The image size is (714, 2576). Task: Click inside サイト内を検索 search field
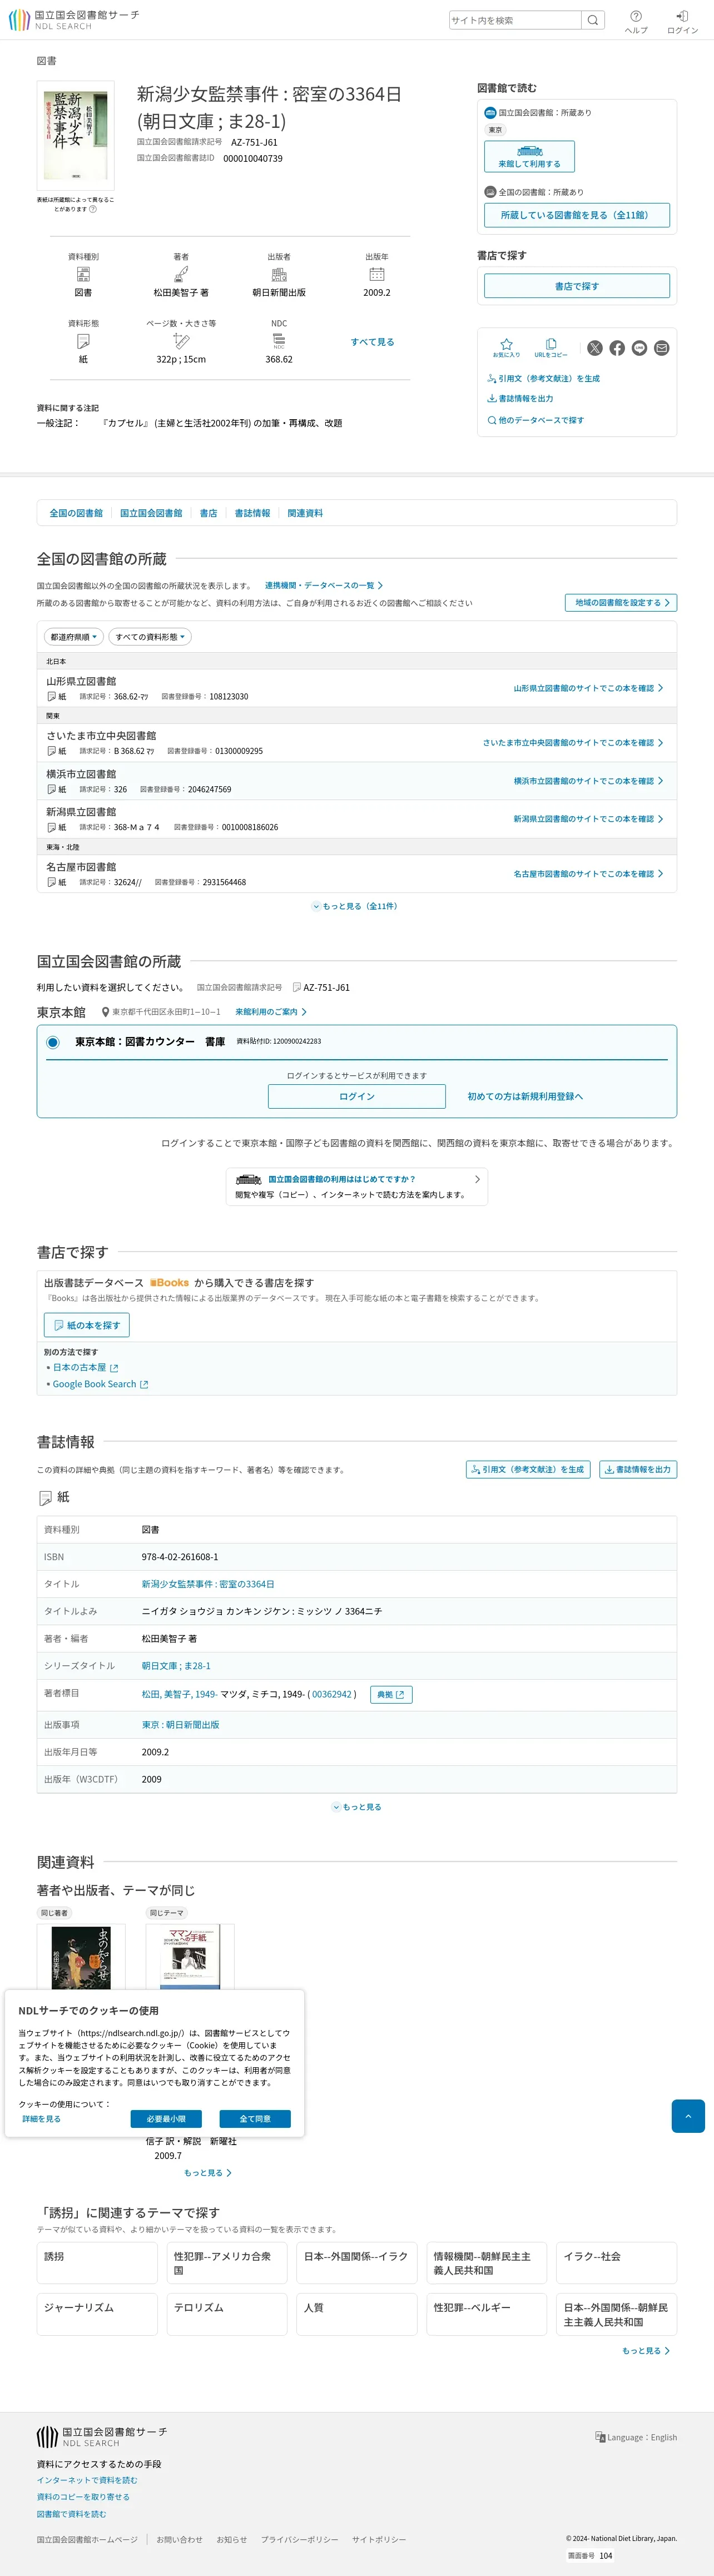(x=515, y=20)
